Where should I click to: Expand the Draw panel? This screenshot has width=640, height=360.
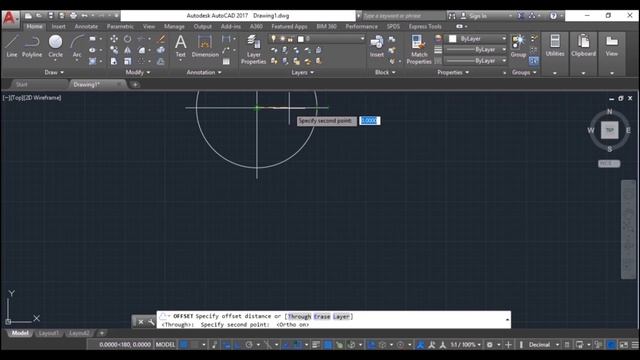(x=54, y=72)
